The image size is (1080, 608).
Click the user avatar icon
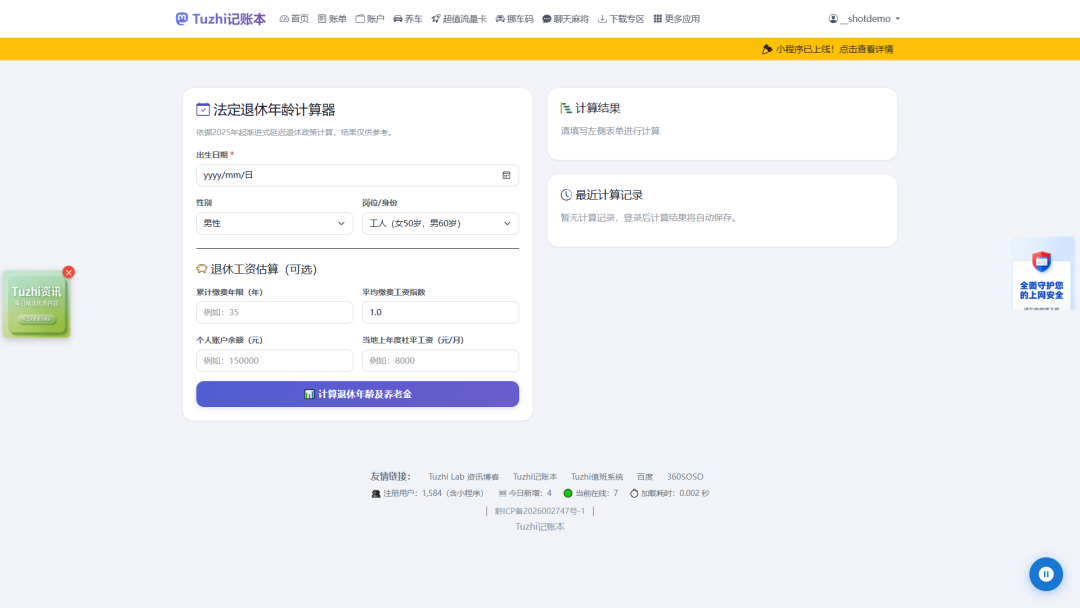[833, 19]
